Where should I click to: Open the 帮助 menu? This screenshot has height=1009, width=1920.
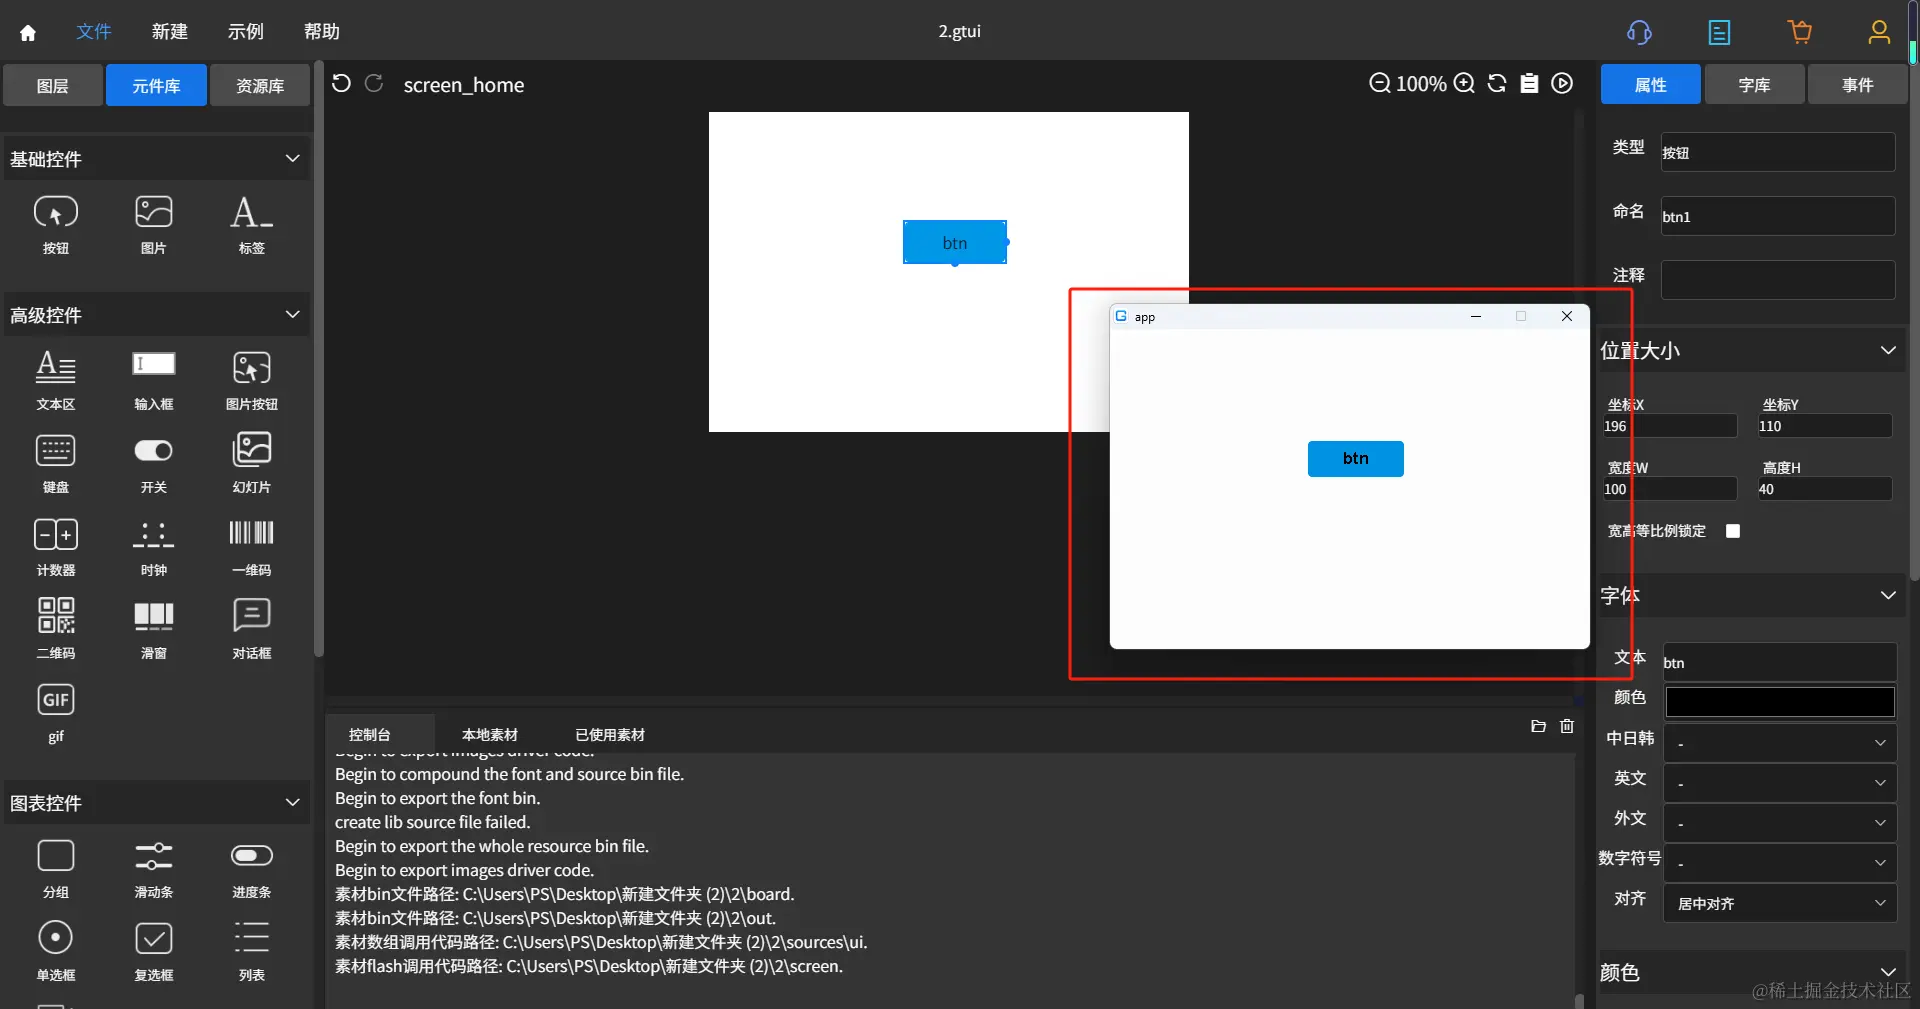tap(322, 32)
